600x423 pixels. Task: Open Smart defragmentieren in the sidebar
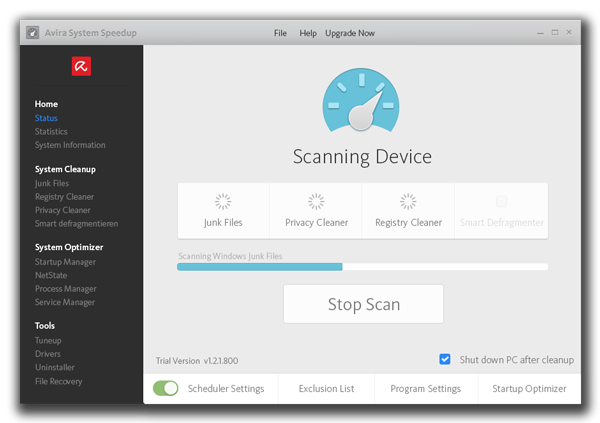pos(77,224)
